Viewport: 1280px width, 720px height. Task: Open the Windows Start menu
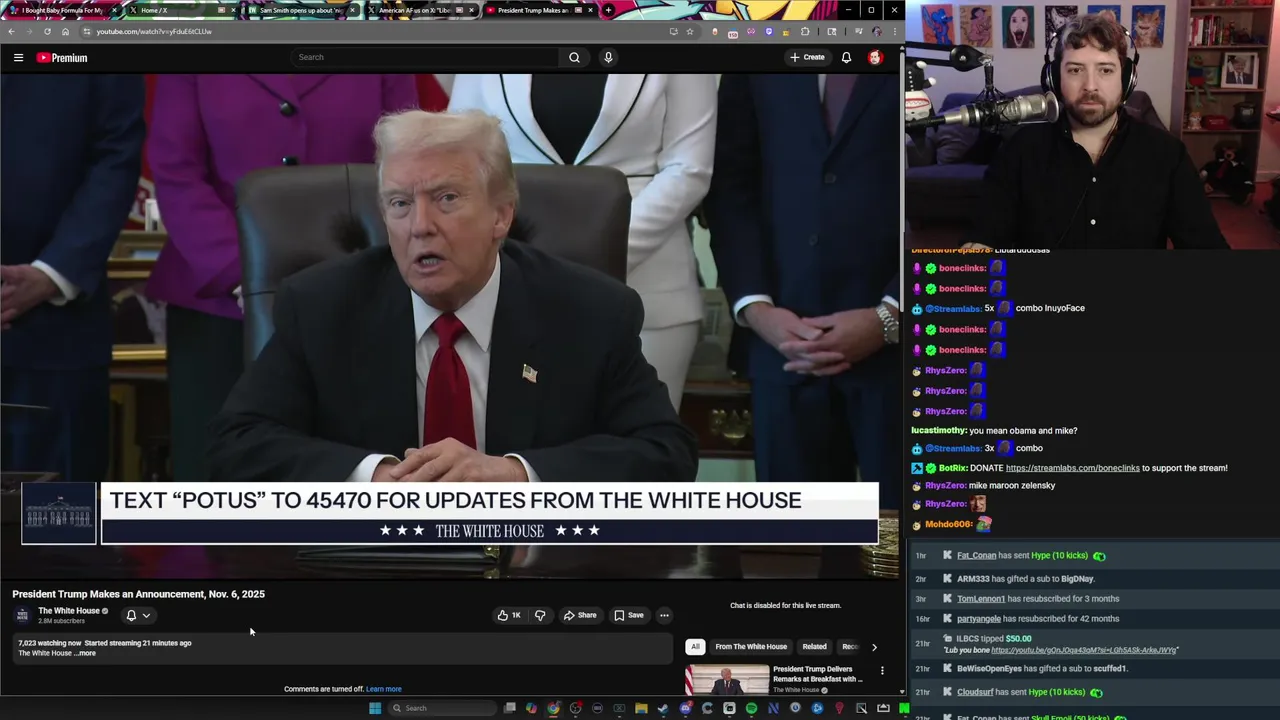[x=375, y=708]
